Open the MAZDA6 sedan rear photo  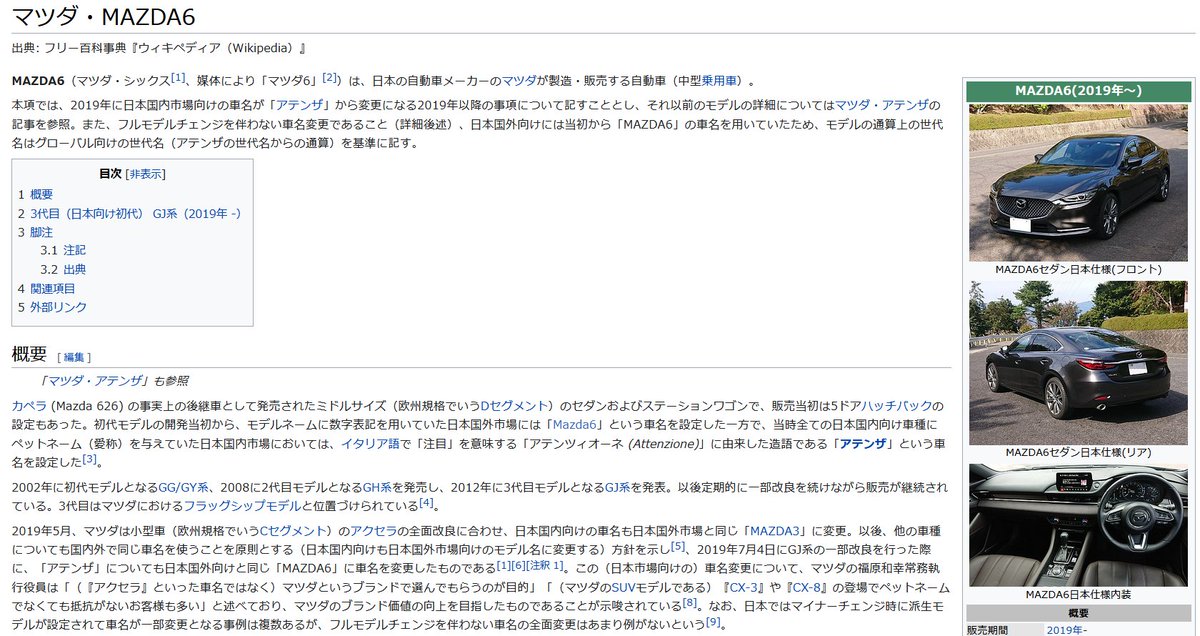pos(1078,362)
